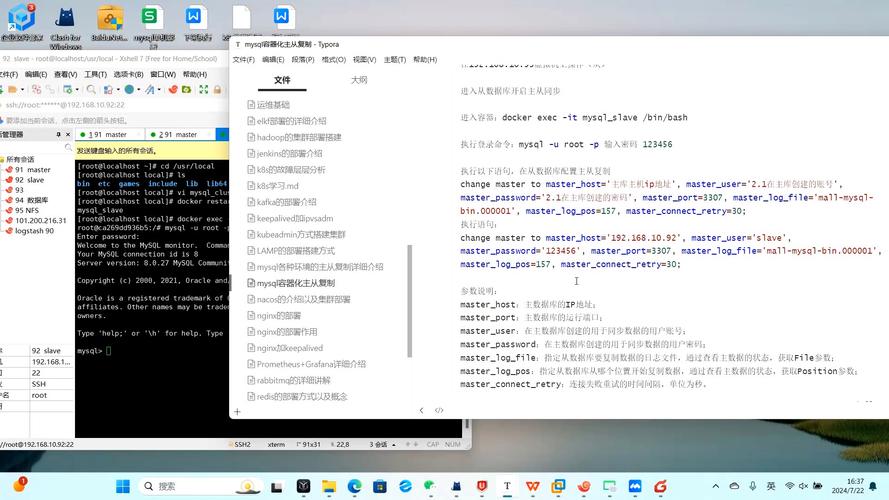
Task: Open Typora 格式(O) menu
Action: (x=333, y=60)
